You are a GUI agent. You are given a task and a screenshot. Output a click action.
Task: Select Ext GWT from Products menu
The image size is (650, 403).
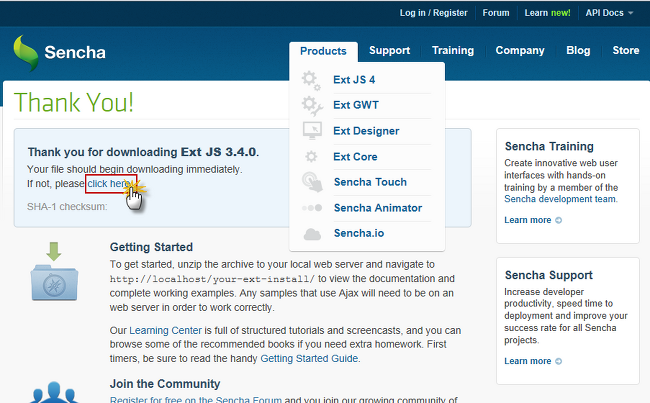[356, 105]
